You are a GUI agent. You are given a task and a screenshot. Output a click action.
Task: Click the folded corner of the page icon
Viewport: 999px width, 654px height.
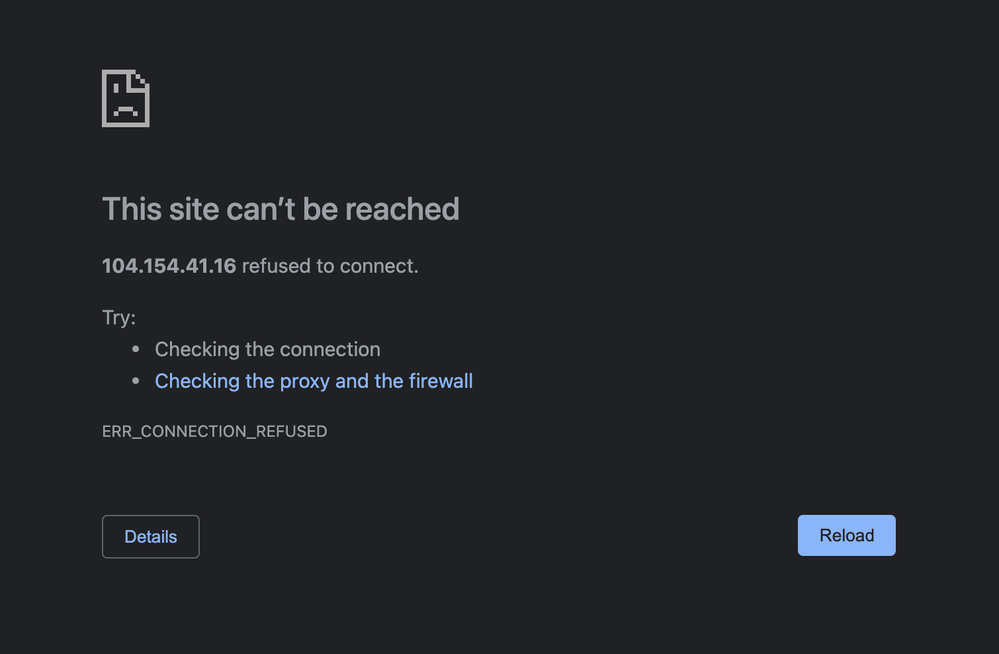(140, 80)
